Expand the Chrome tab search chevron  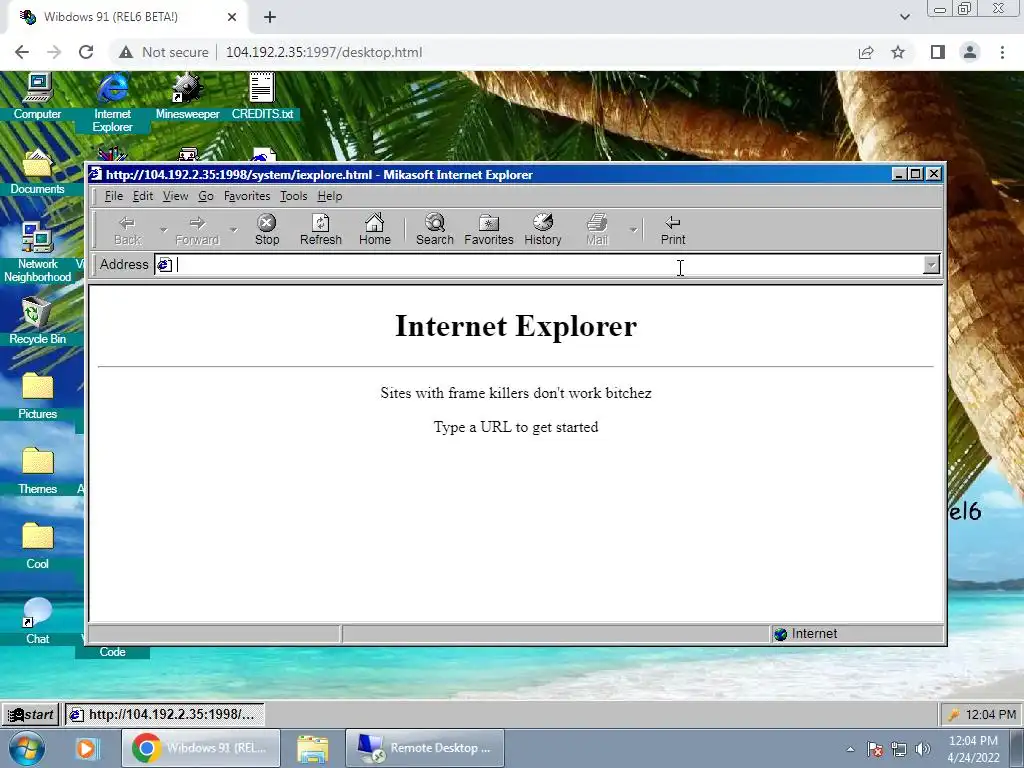pyautogui.click(x=904, y=17)
